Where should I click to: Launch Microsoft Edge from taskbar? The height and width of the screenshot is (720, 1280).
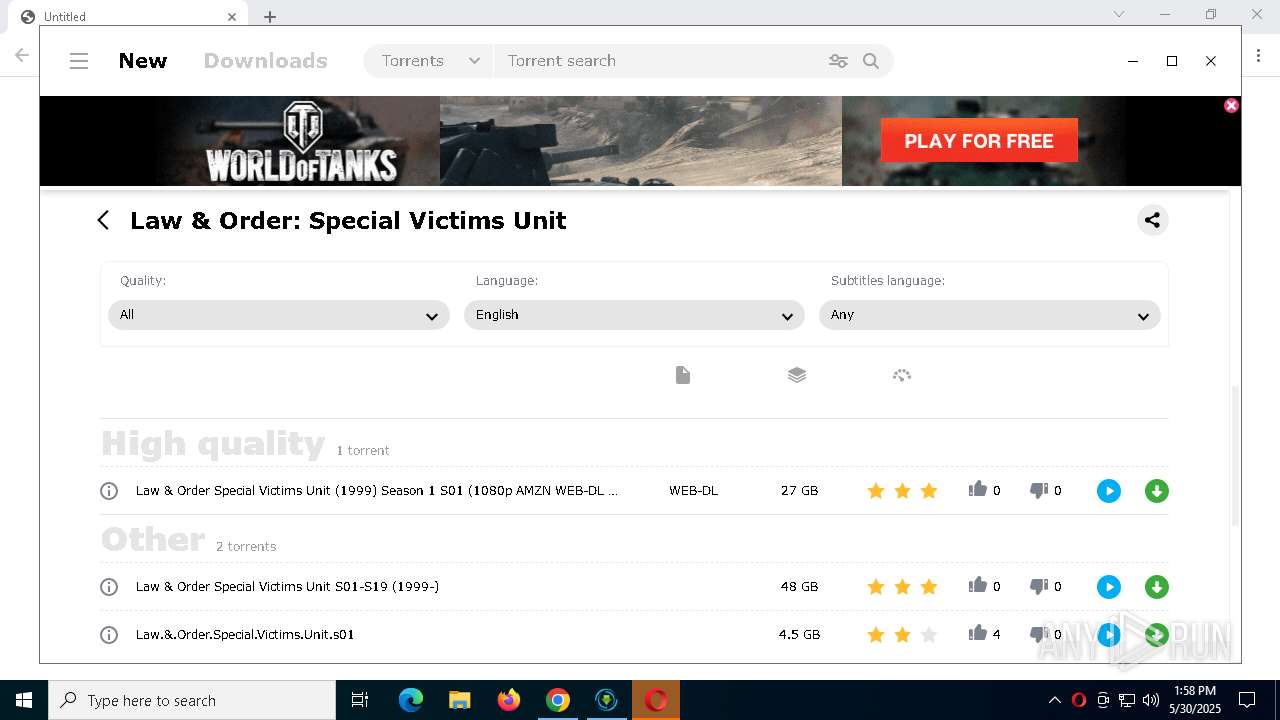point(411,700)
